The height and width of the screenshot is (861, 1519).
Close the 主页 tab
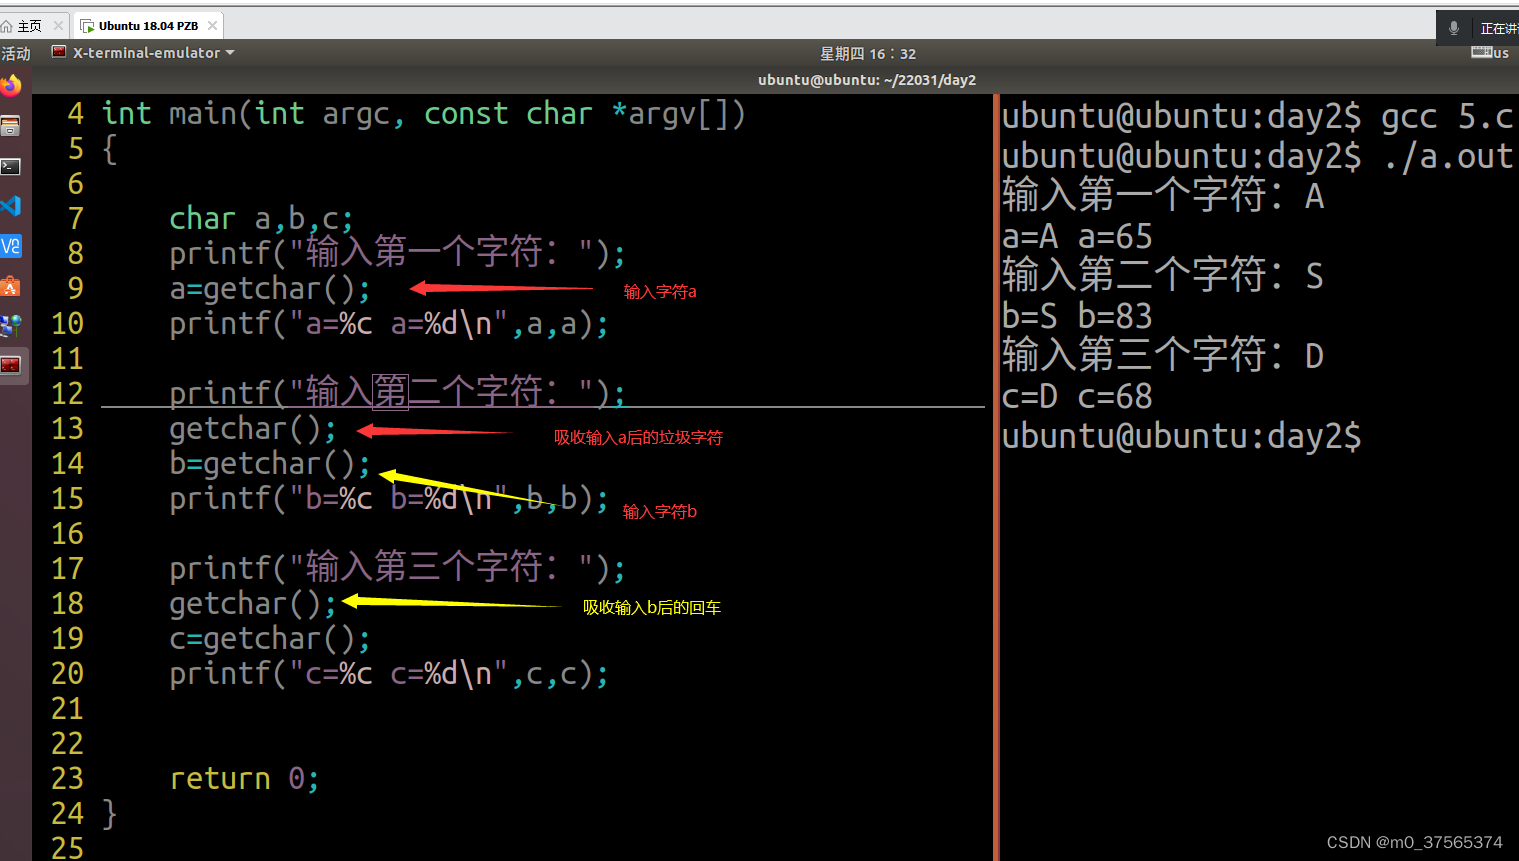[x=58, y=26]
